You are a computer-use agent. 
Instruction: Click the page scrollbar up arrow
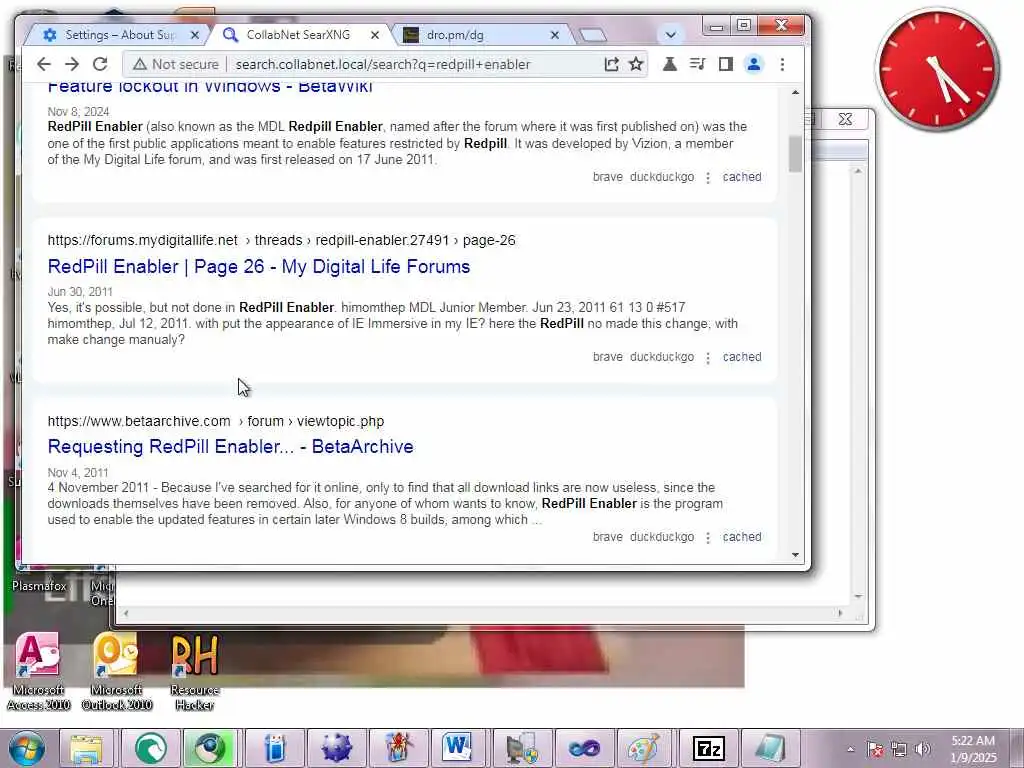[795, 93]
